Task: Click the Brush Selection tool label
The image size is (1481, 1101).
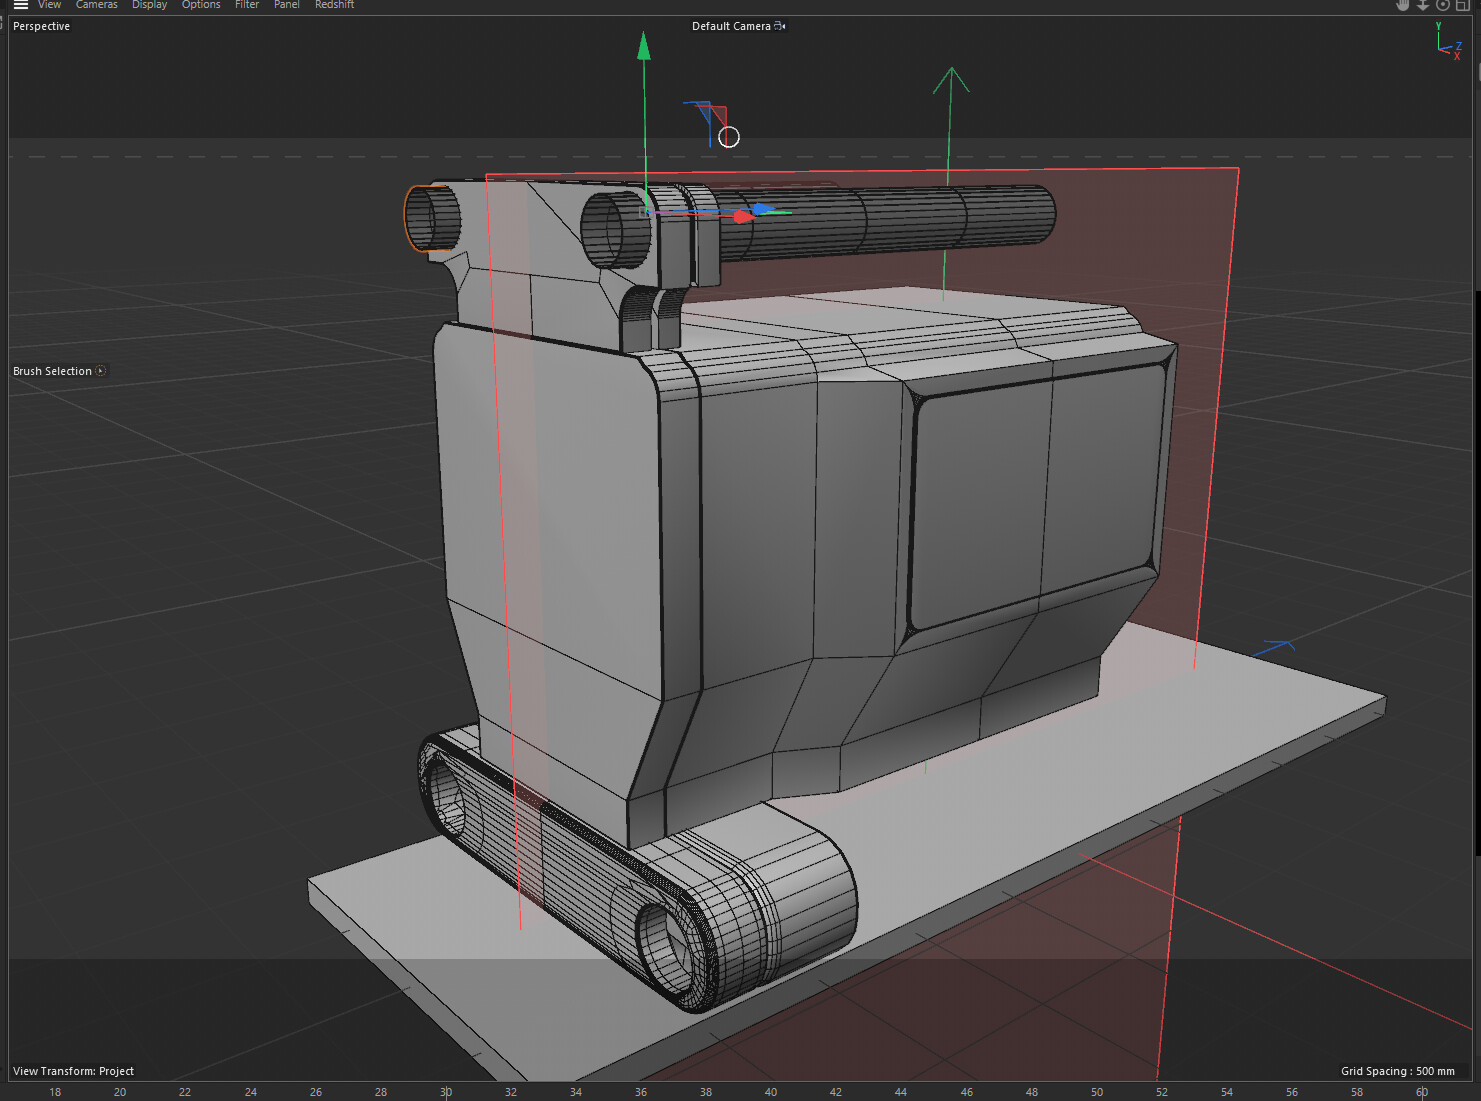Action: (52, 371)
